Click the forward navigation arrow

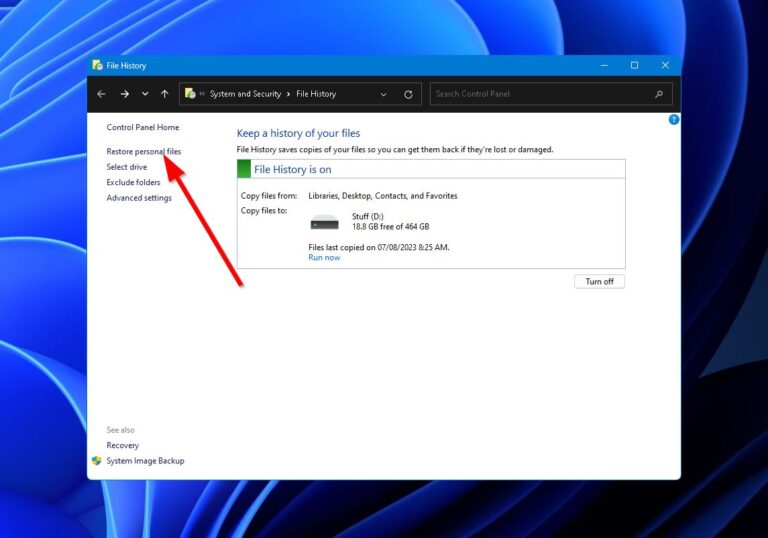click(x=124, y=94)
